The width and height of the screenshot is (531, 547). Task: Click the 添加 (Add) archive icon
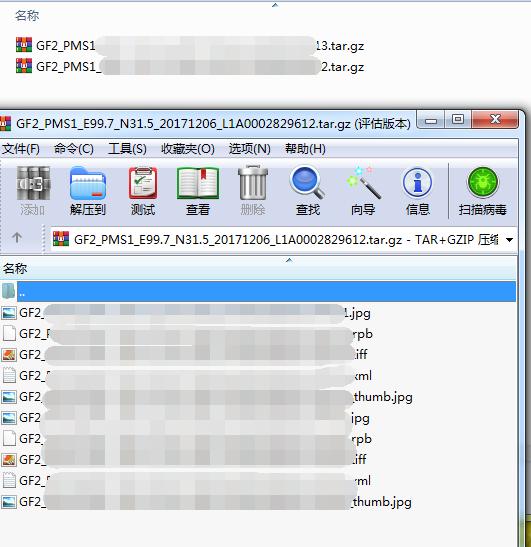coord(33,191)
